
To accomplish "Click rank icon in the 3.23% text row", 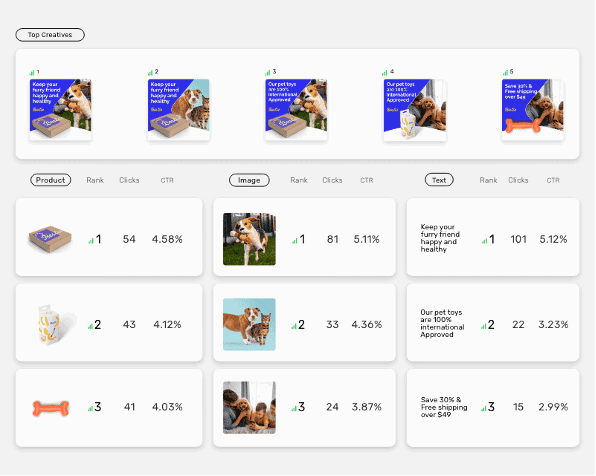I will tap(483, 326).
